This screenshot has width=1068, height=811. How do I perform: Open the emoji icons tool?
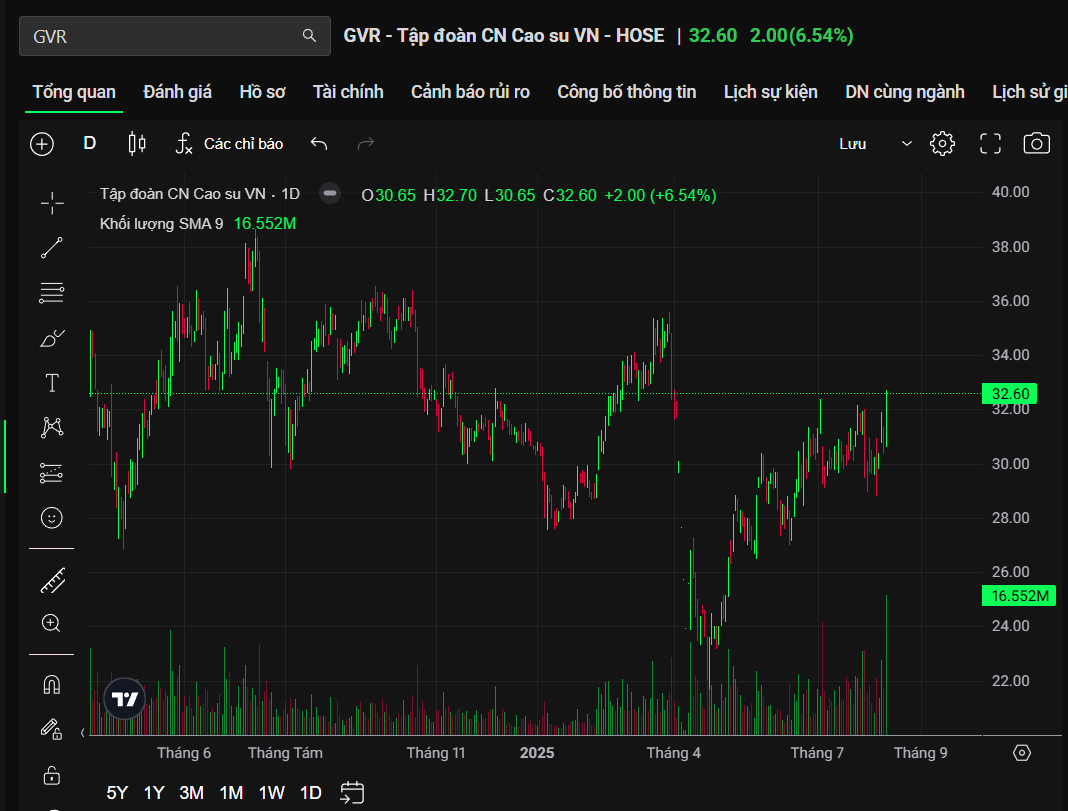(x=52, y=518)
